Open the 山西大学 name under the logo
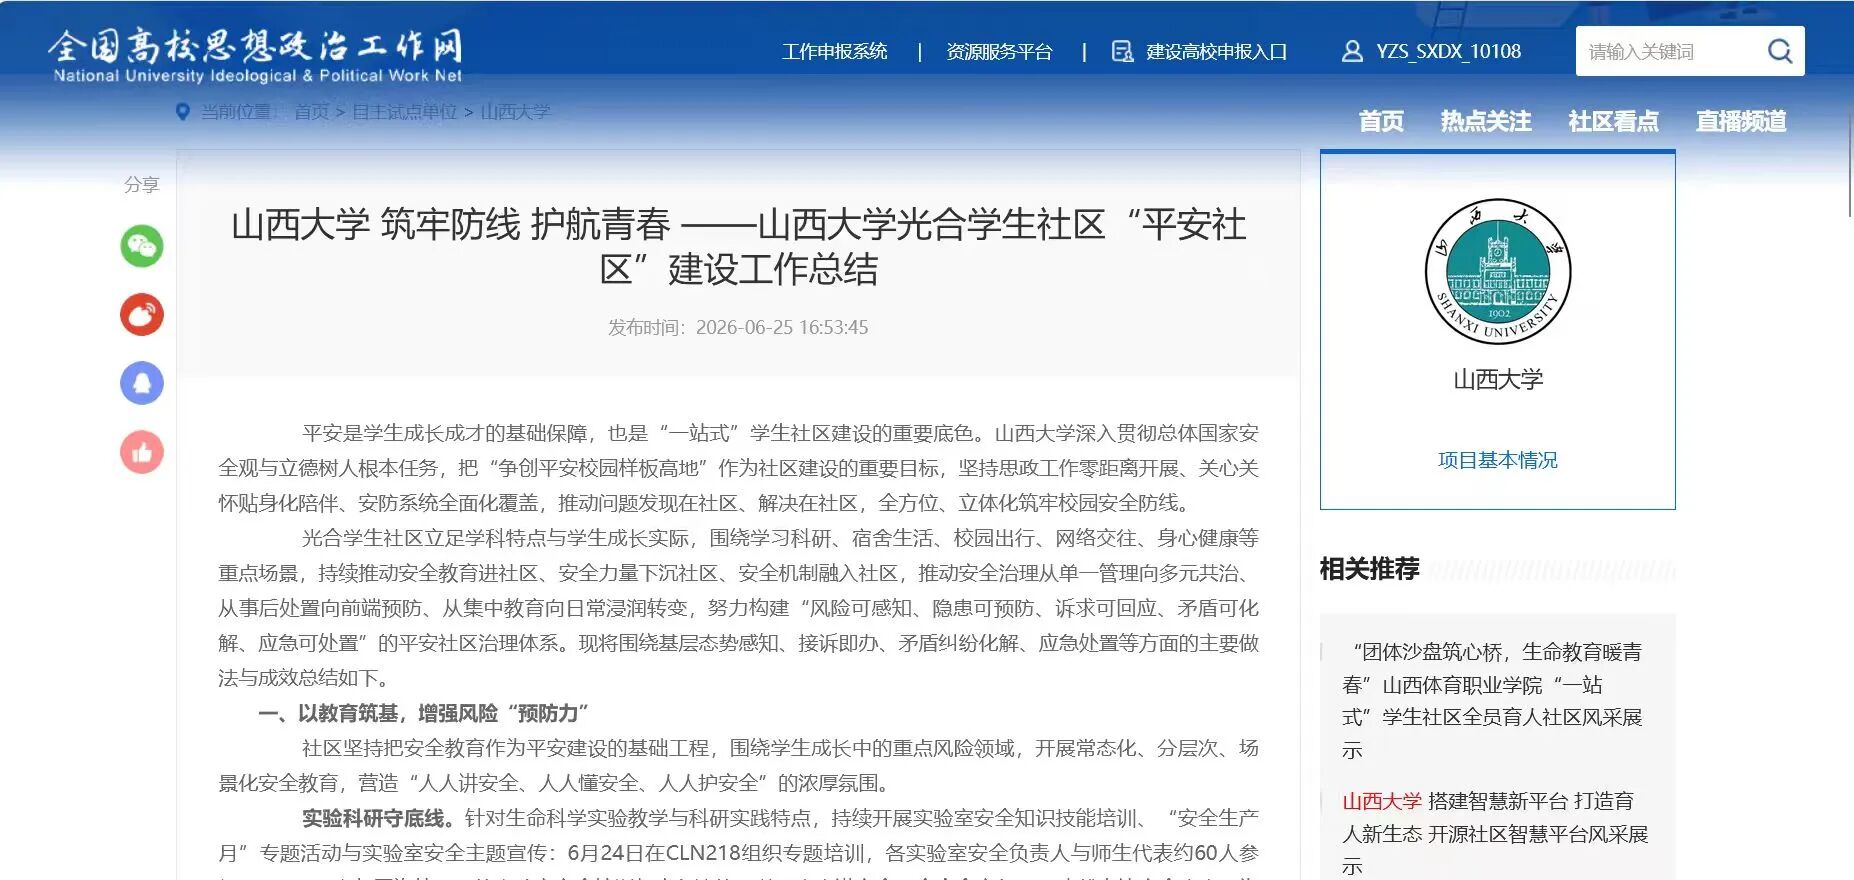The height and width of the screenshot is (880, 1854). pyautogui.click(x=1497, y=379)
